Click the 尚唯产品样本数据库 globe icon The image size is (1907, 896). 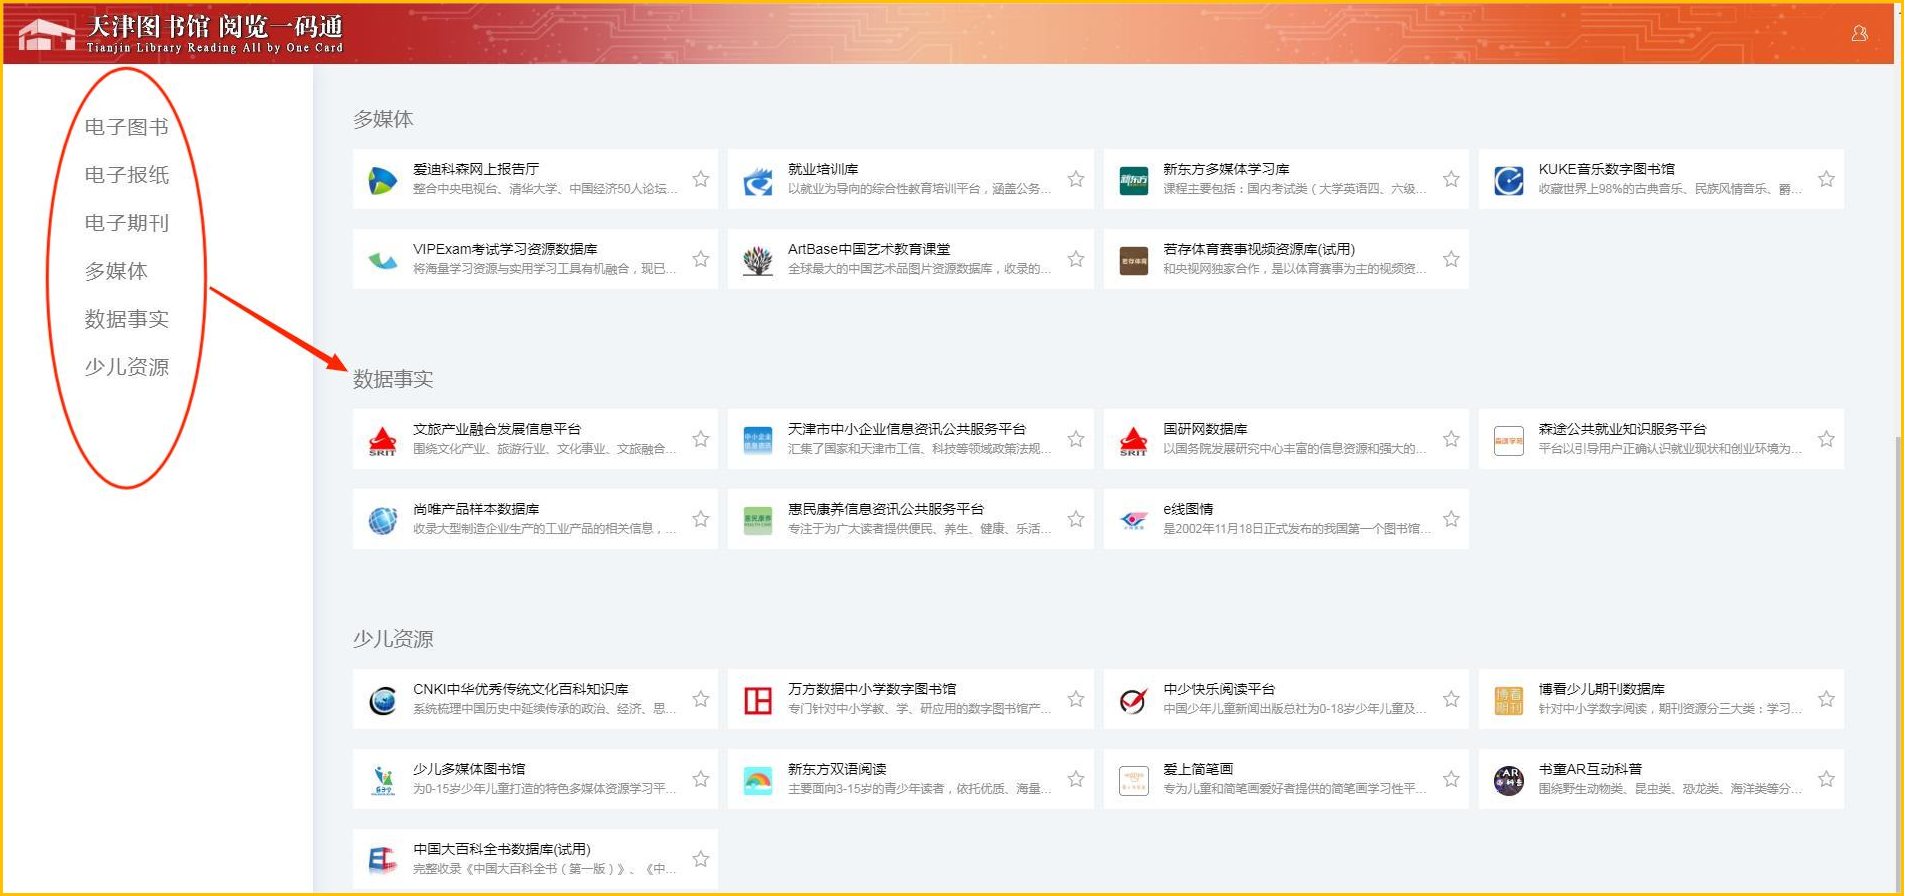point(383,520)
